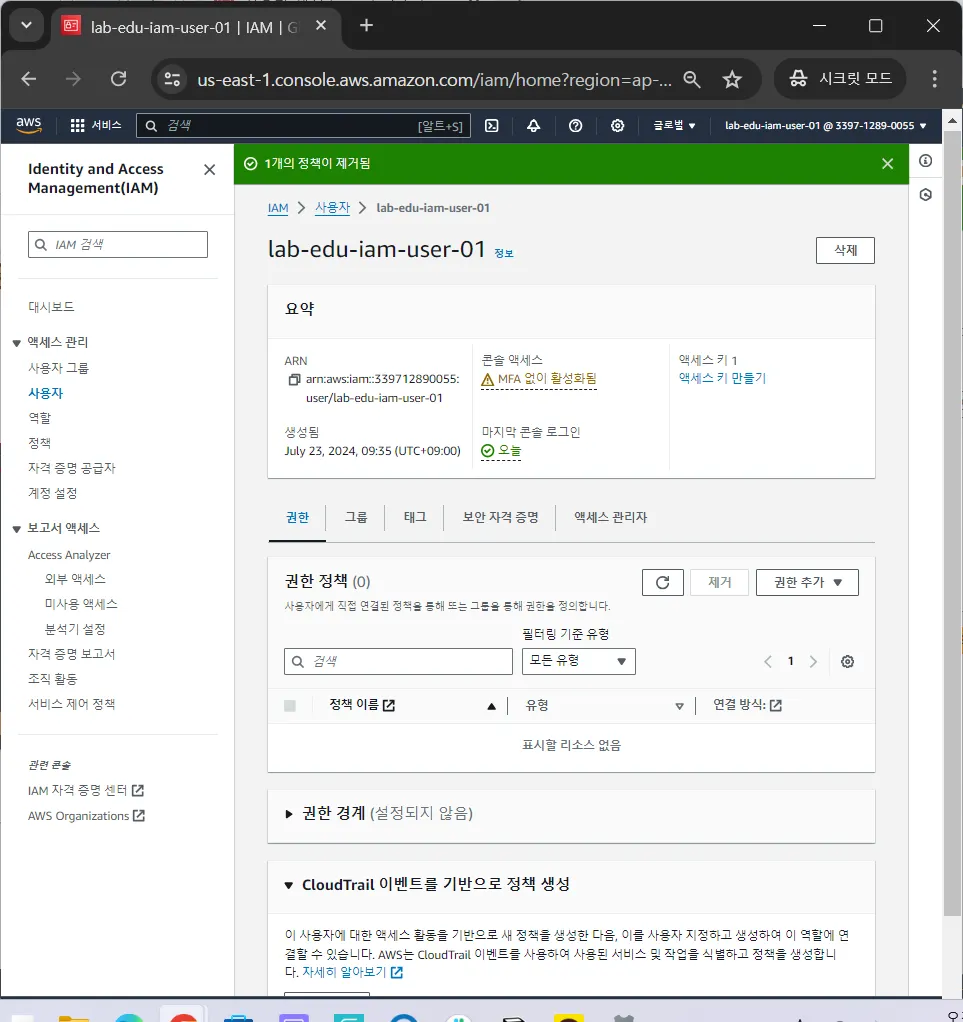Open the info panel icon on right edge
Viewport: 963px width, 1022px height.
[925, 161]
